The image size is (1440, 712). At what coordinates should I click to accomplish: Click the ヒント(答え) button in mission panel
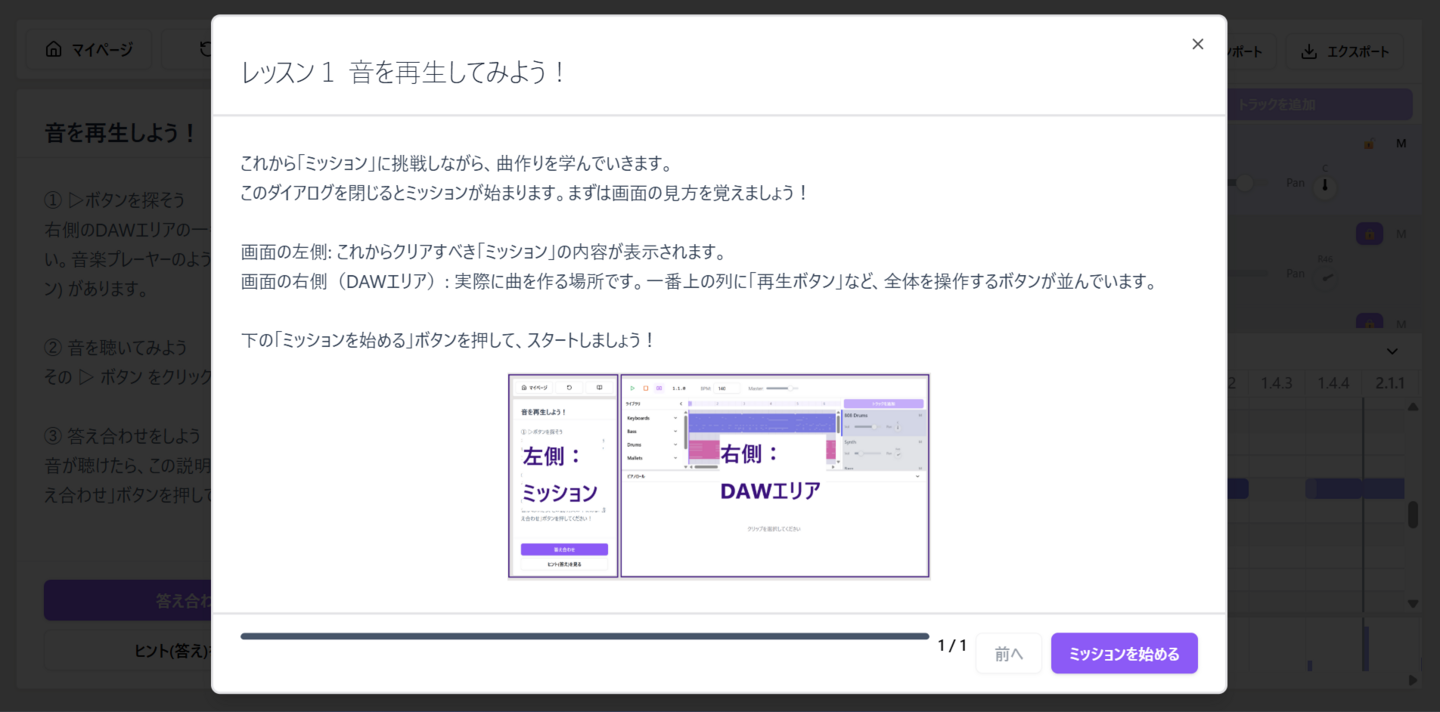[x=172, y=651]
